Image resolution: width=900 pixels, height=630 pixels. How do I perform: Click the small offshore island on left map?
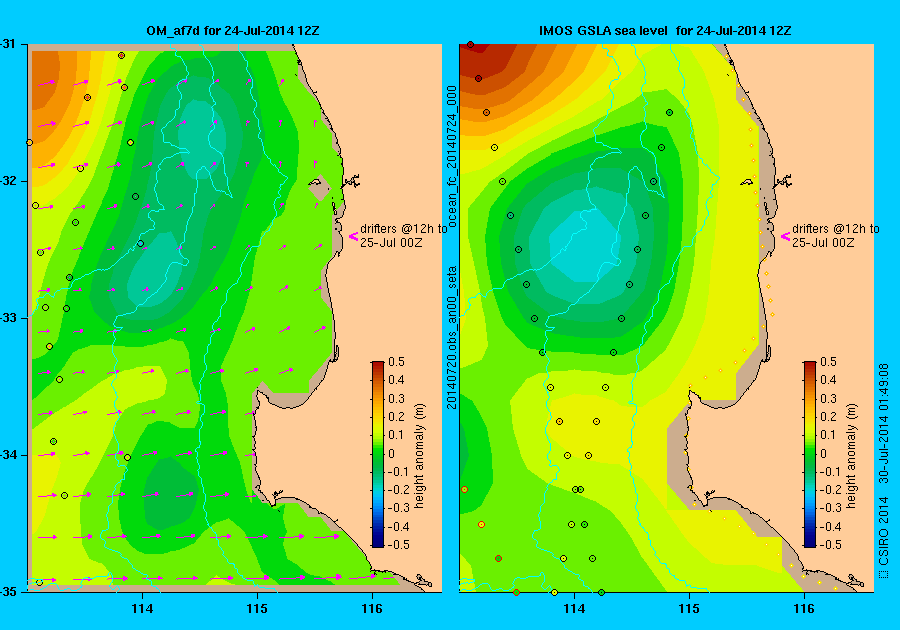click(x=315, y=183)
